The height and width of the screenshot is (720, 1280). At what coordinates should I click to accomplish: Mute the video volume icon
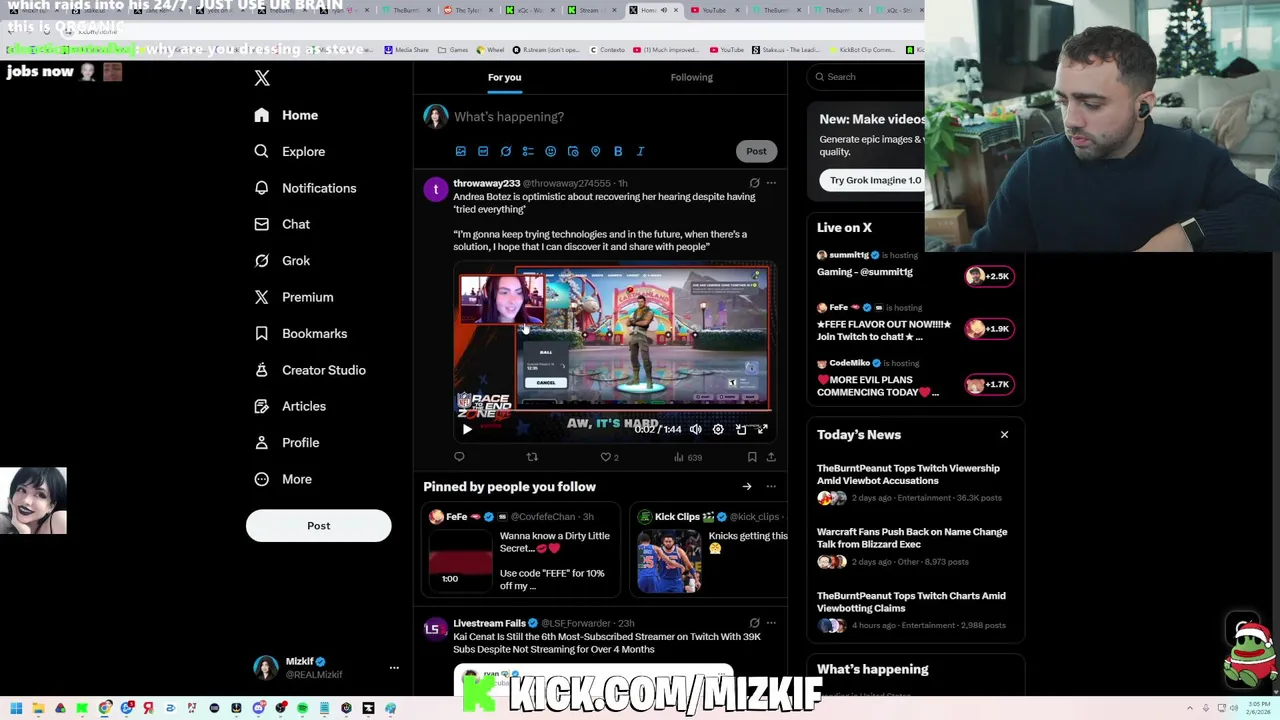(x=696, y=429)
